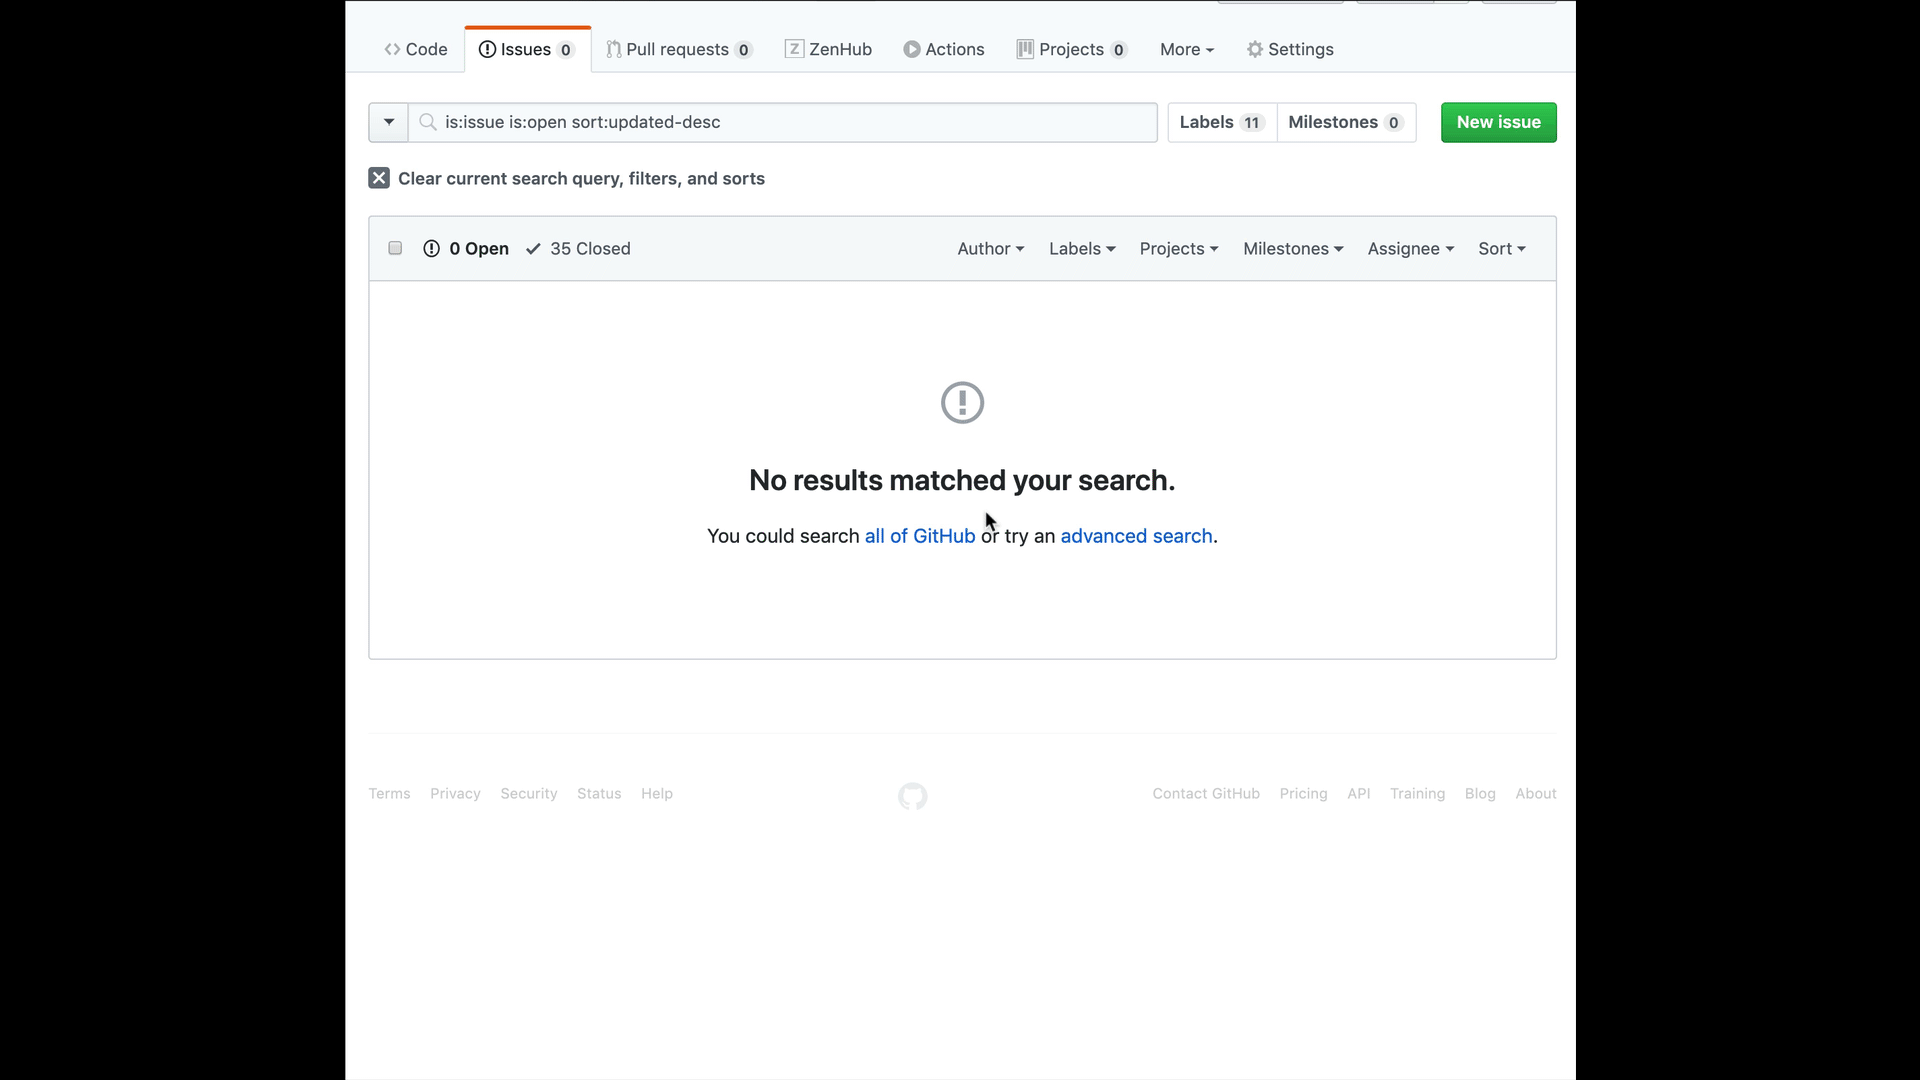Screen dimensions: 1920x1080
Task: Click the Projects board icon
Action: 1025,49
